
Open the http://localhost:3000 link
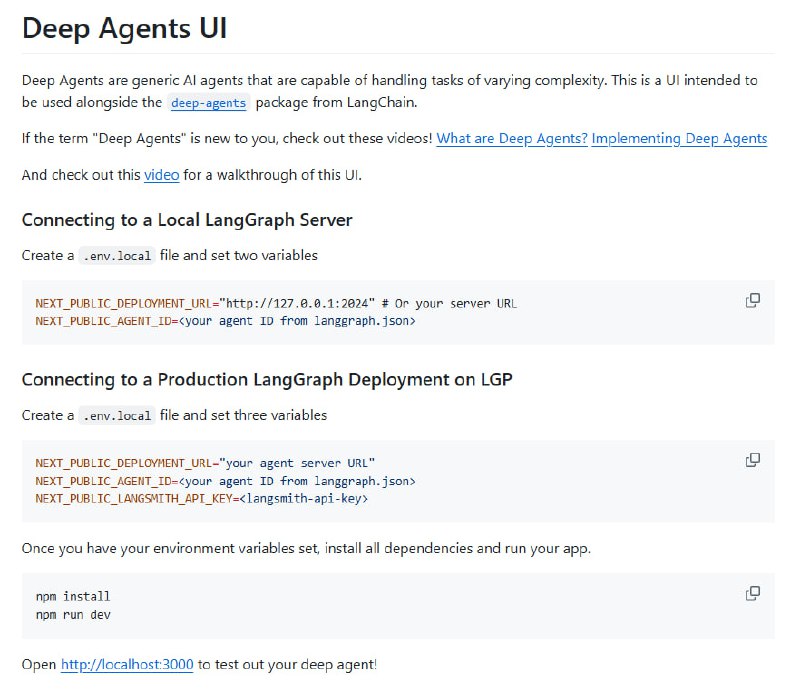125,663
